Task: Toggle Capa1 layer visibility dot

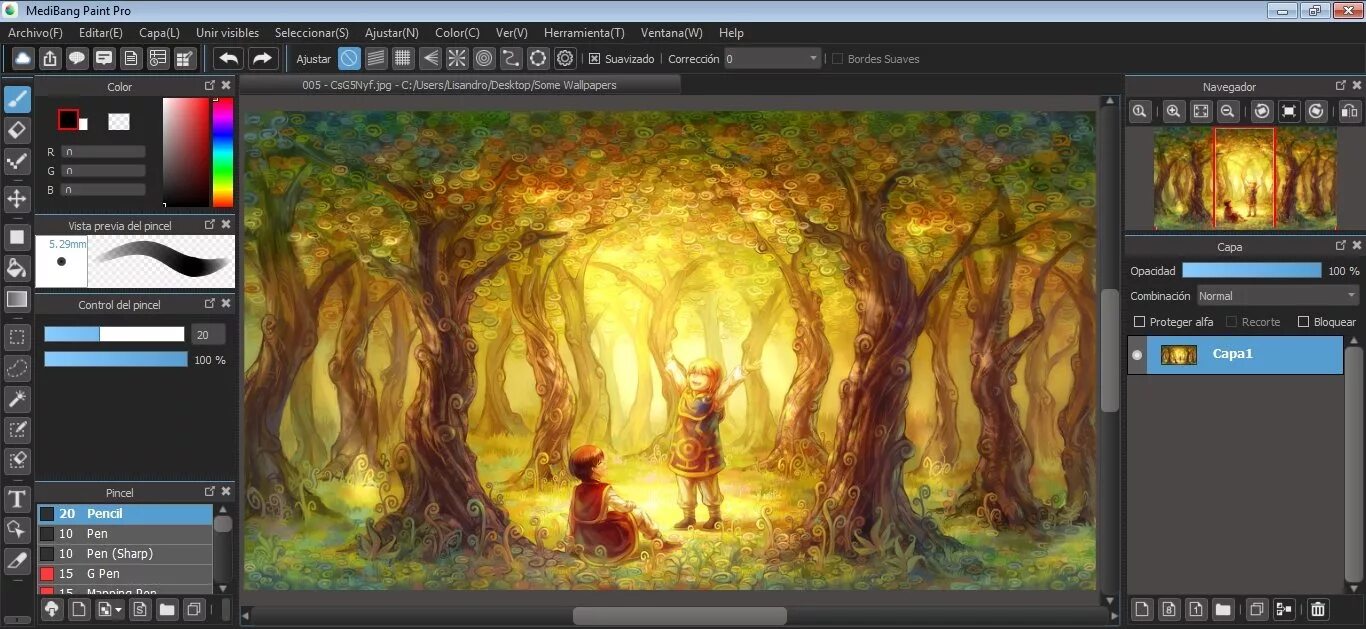Action: point(1137,355)
